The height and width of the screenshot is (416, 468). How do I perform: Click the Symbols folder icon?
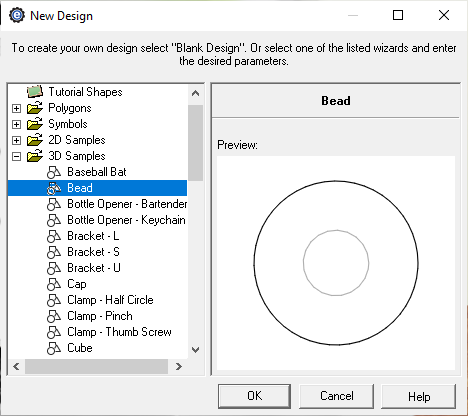[35, 124]
